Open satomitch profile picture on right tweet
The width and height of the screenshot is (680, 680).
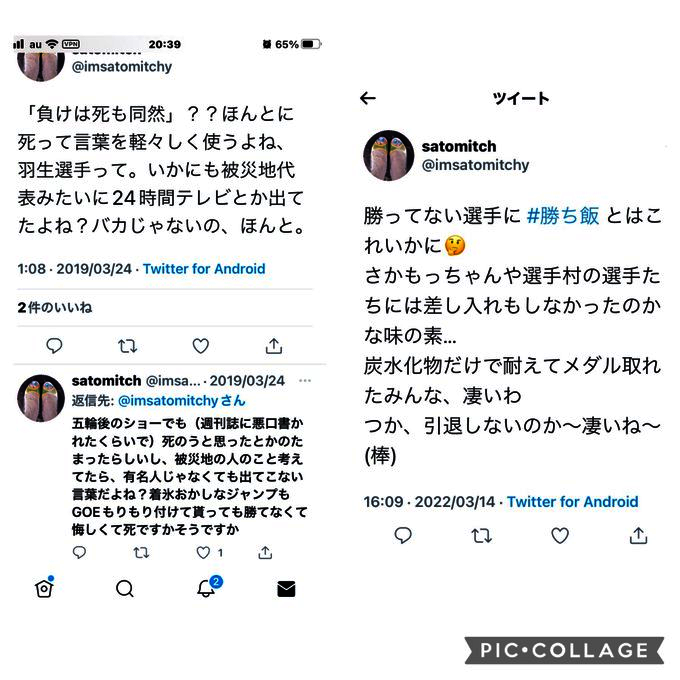[389, 155]
